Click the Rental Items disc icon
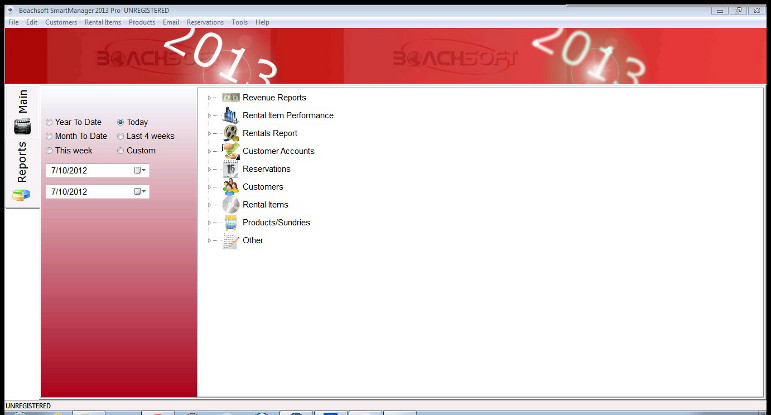Image resolution: width=771 pixels, height=415 pixels. (x=231, y=204)
